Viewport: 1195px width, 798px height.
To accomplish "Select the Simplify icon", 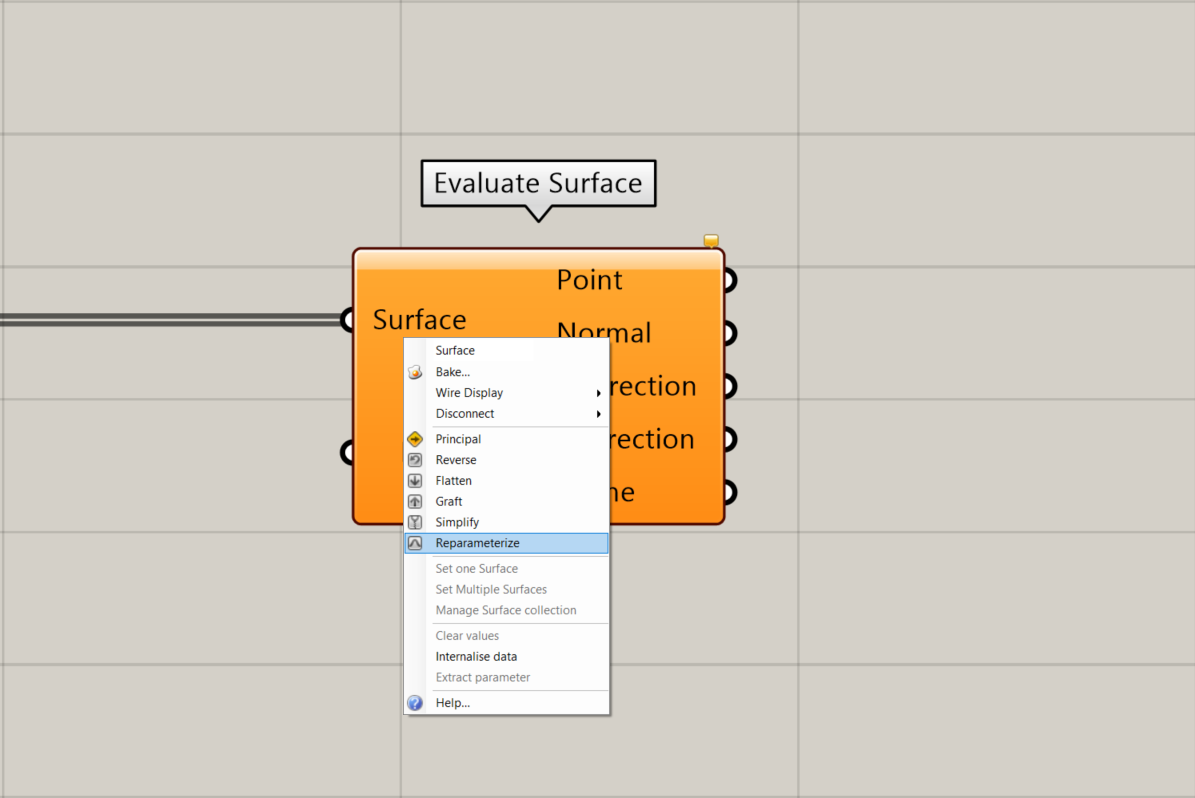I will tap(416, 521).
